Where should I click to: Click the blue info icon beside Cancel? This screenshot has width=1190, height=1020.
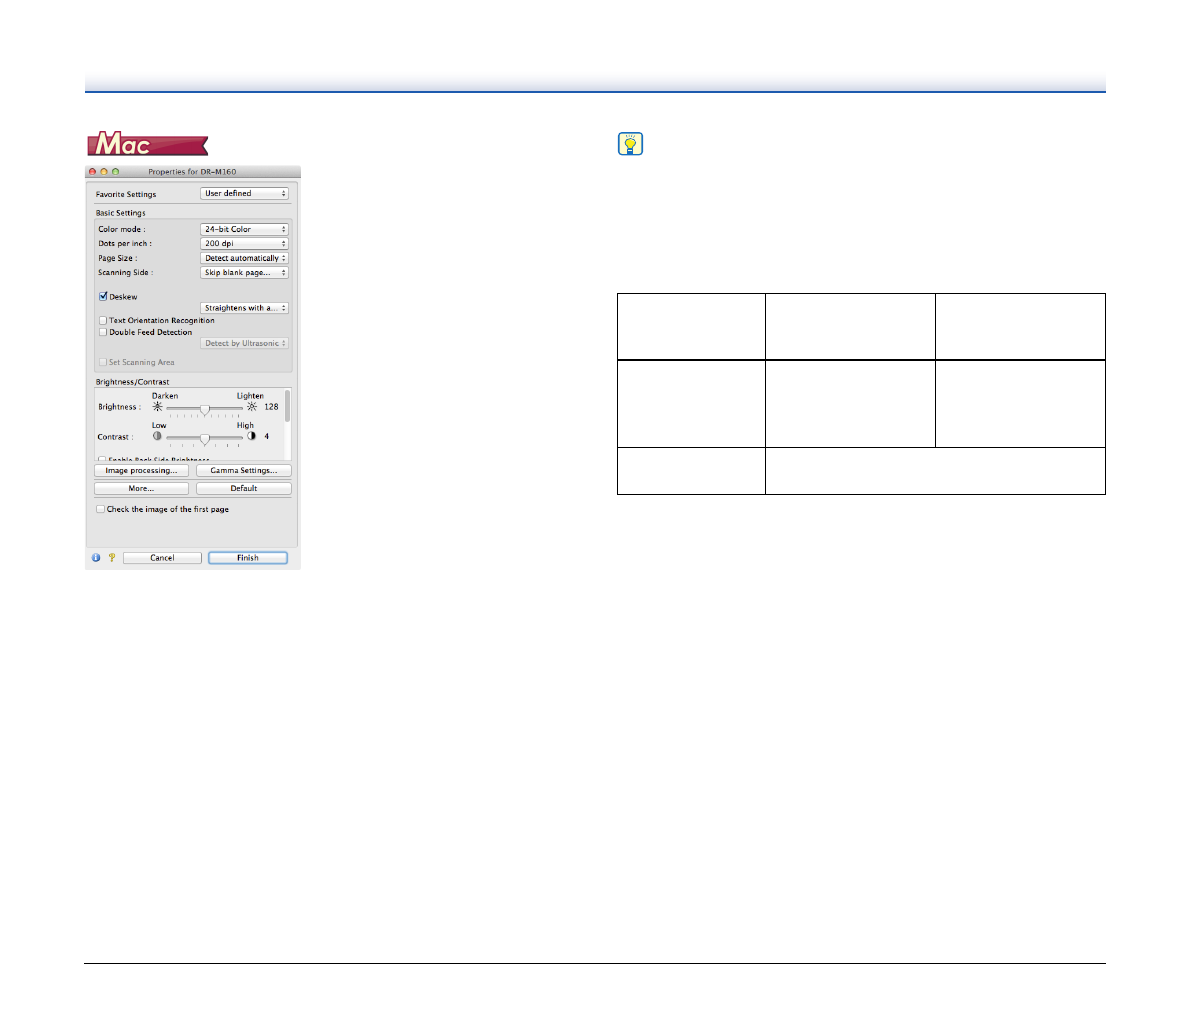point(96,558)
